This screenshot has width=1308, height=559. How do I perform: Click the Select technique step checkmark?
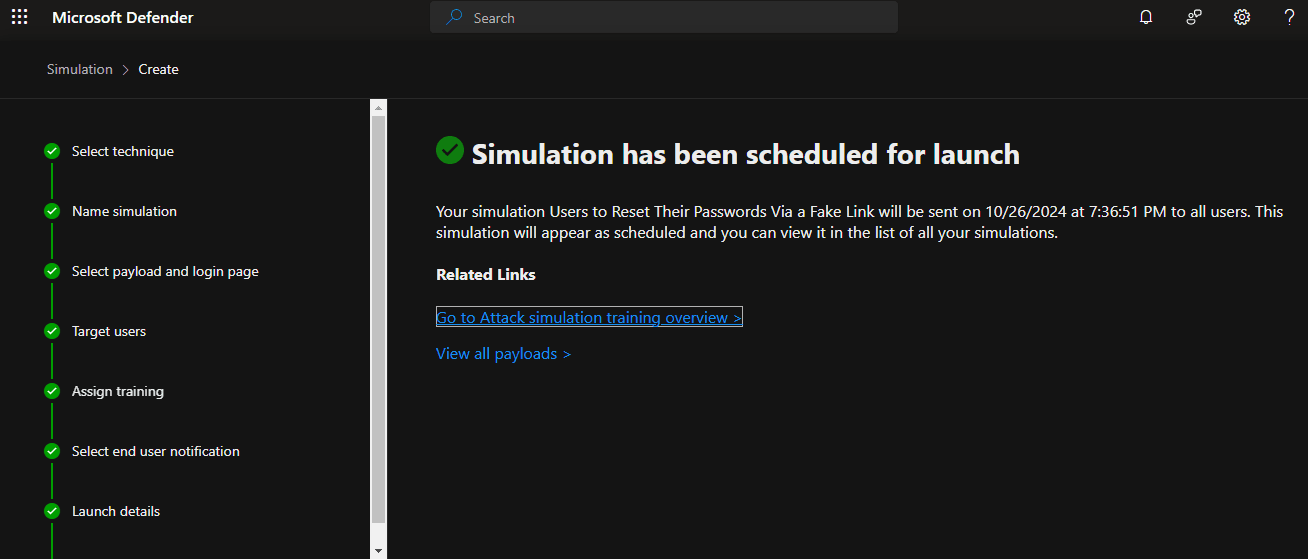(x=52, y=151)
